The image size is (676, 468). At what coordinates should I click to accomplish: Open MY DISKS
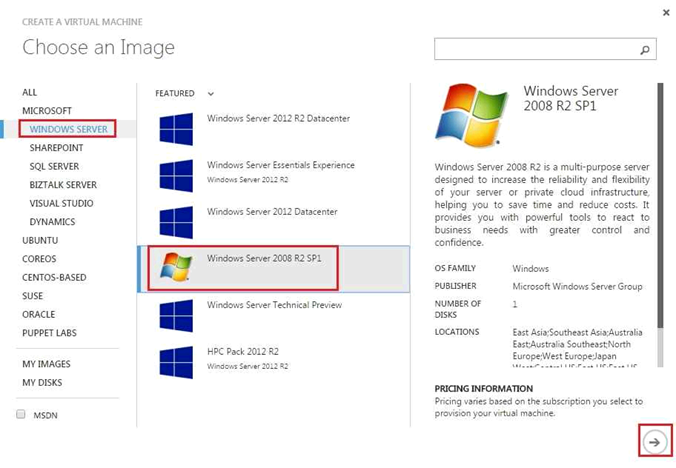42,383
